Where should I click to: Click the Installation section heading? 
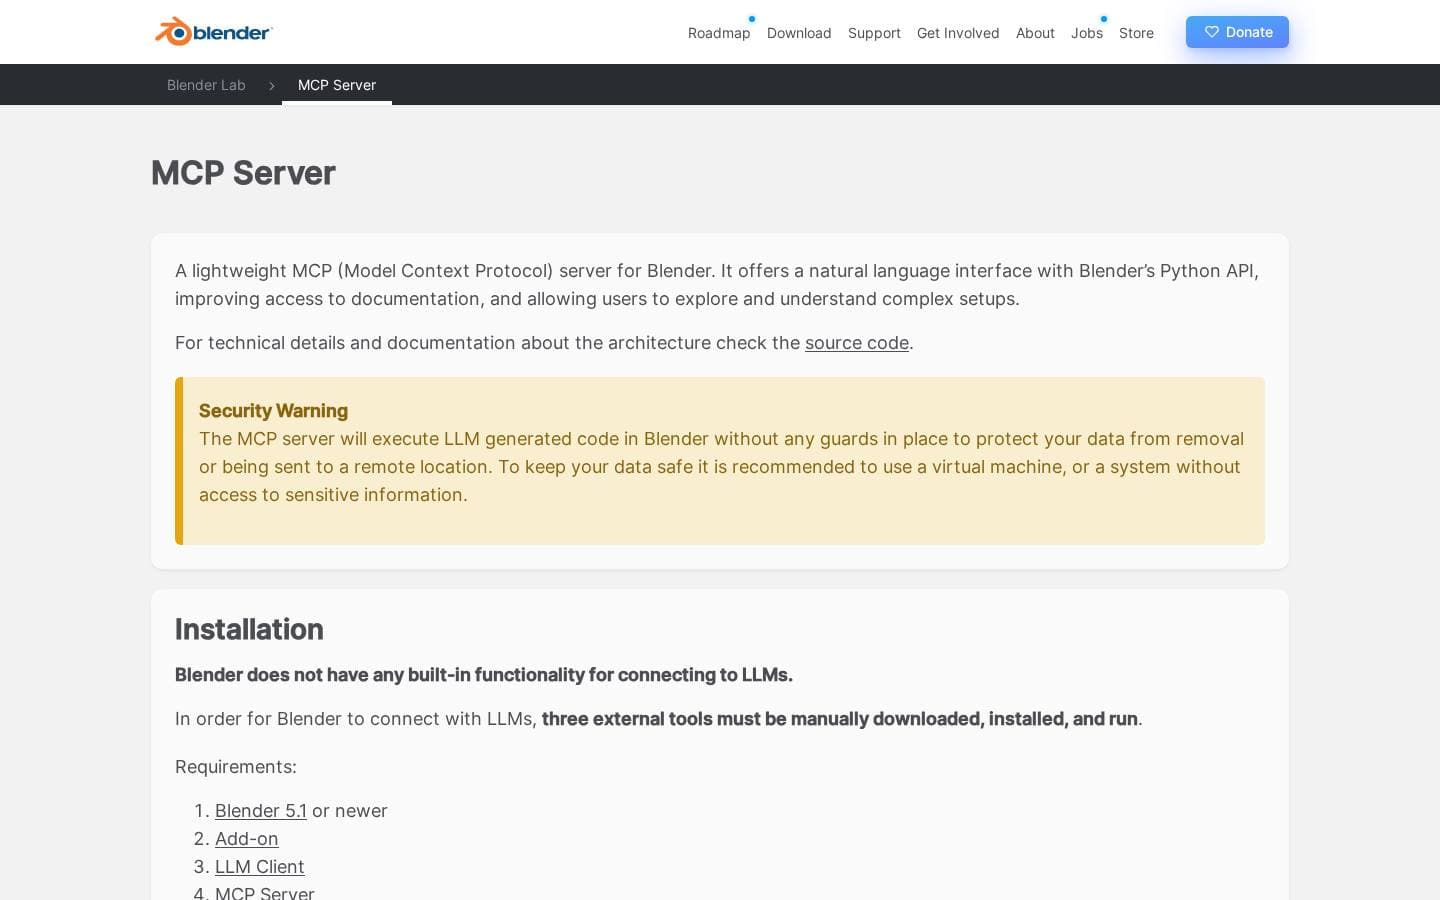249,629
